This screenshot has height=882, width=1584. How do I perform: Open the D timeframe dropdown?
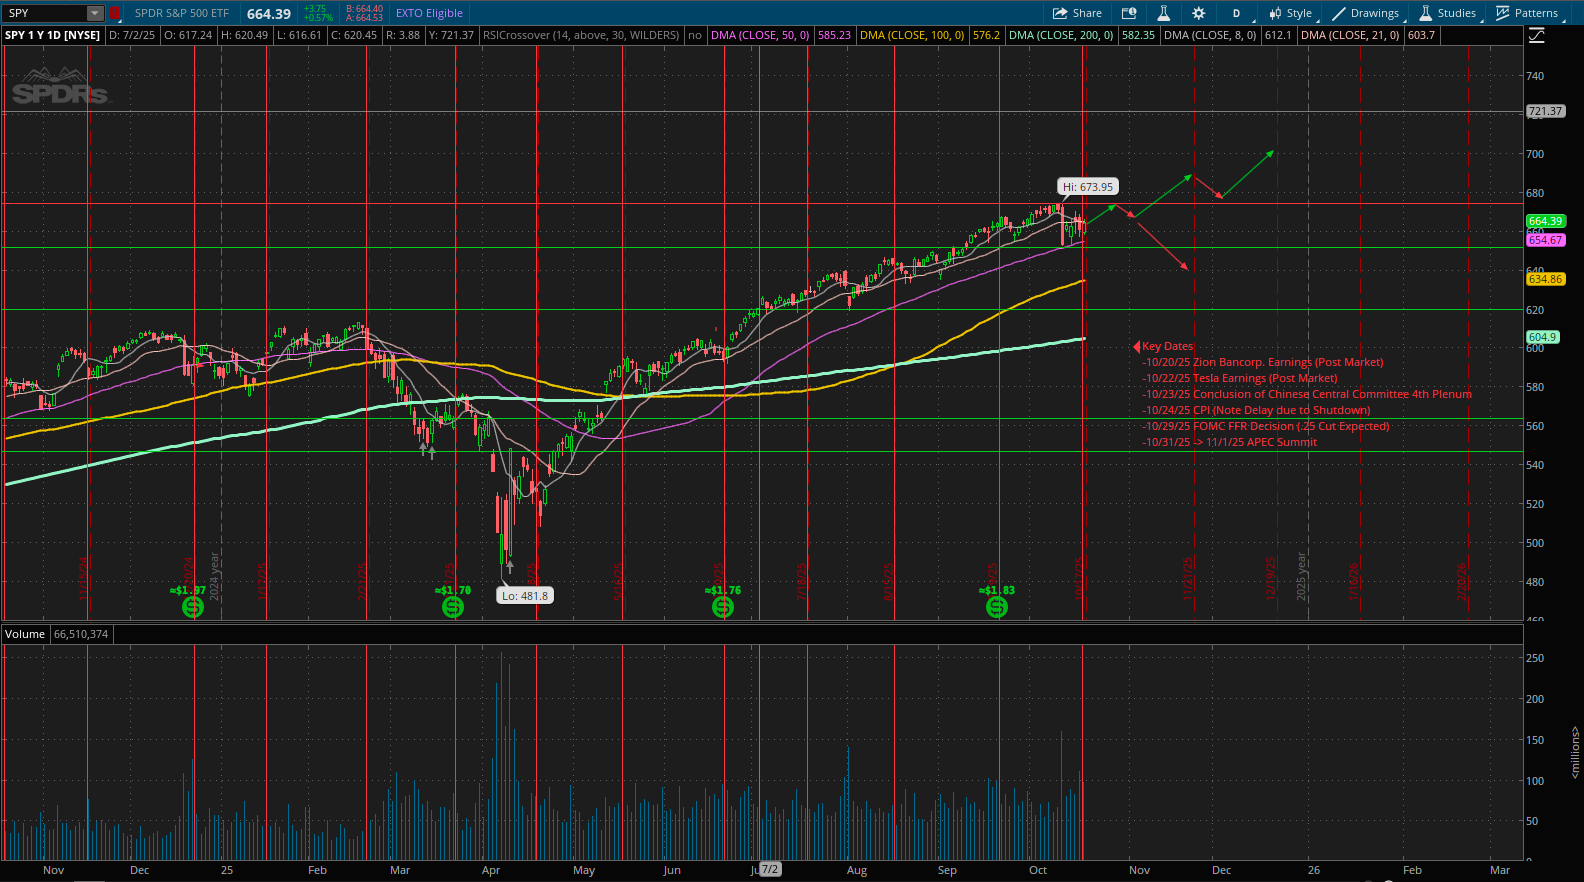coord(1236,13)
